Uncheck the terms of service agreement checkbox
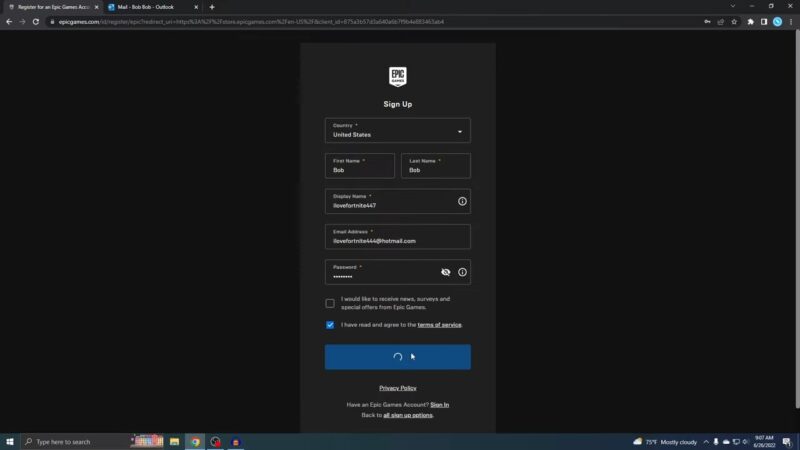This screenshot has width=800, height=450. pos(330,325)
